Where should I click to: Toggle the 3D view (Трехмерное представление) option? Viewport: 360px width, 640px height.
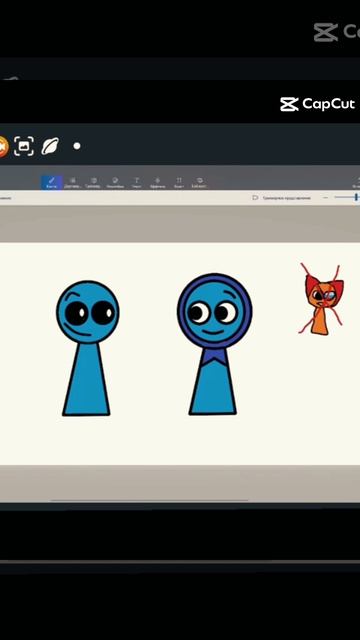[x=281, y=198]
